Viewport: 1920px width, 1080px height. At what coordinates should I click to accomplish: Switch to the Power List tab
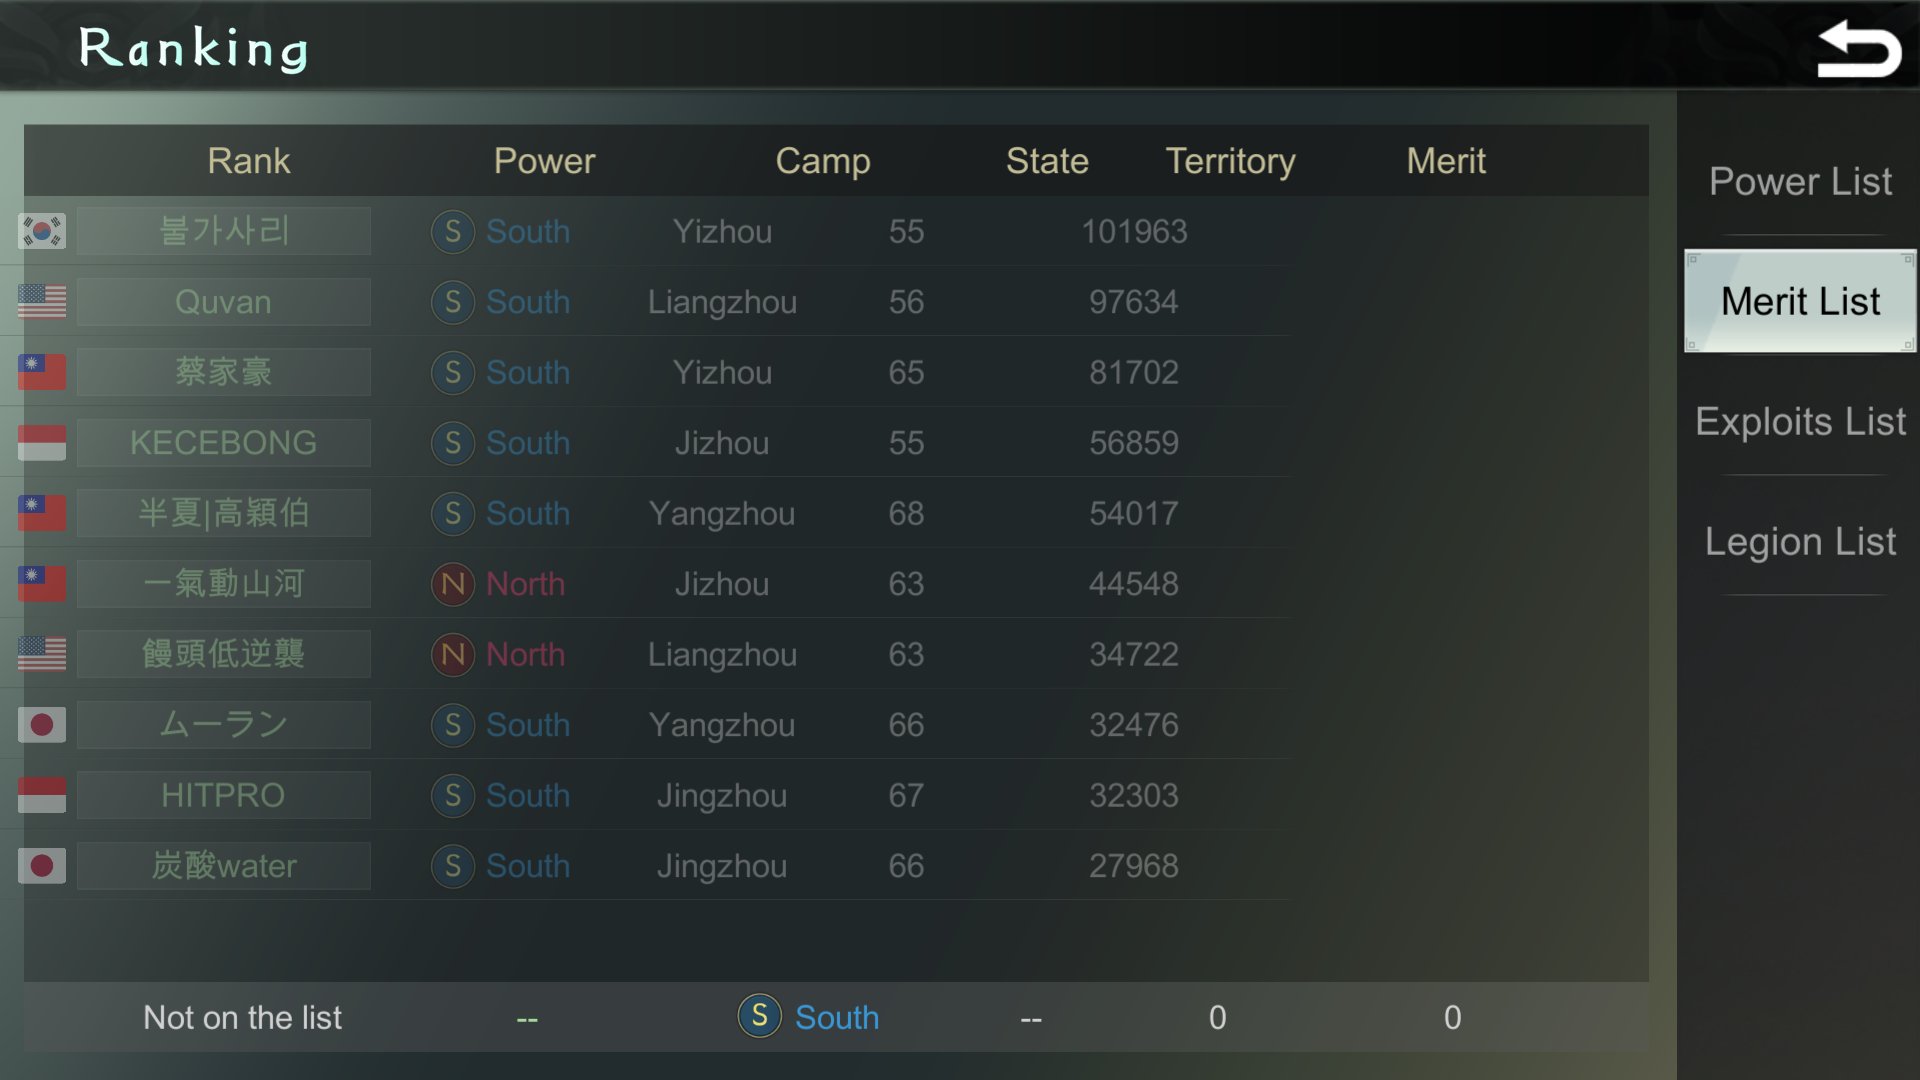tap(1800, 182)
